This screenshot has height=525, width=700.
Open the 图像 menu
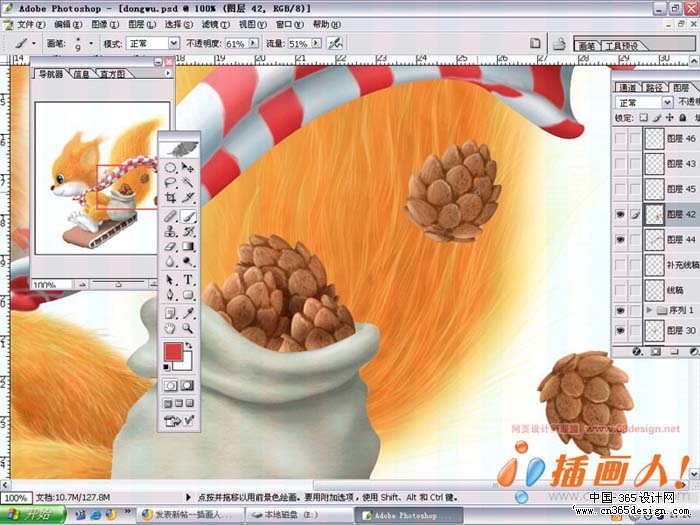(105, 25)
